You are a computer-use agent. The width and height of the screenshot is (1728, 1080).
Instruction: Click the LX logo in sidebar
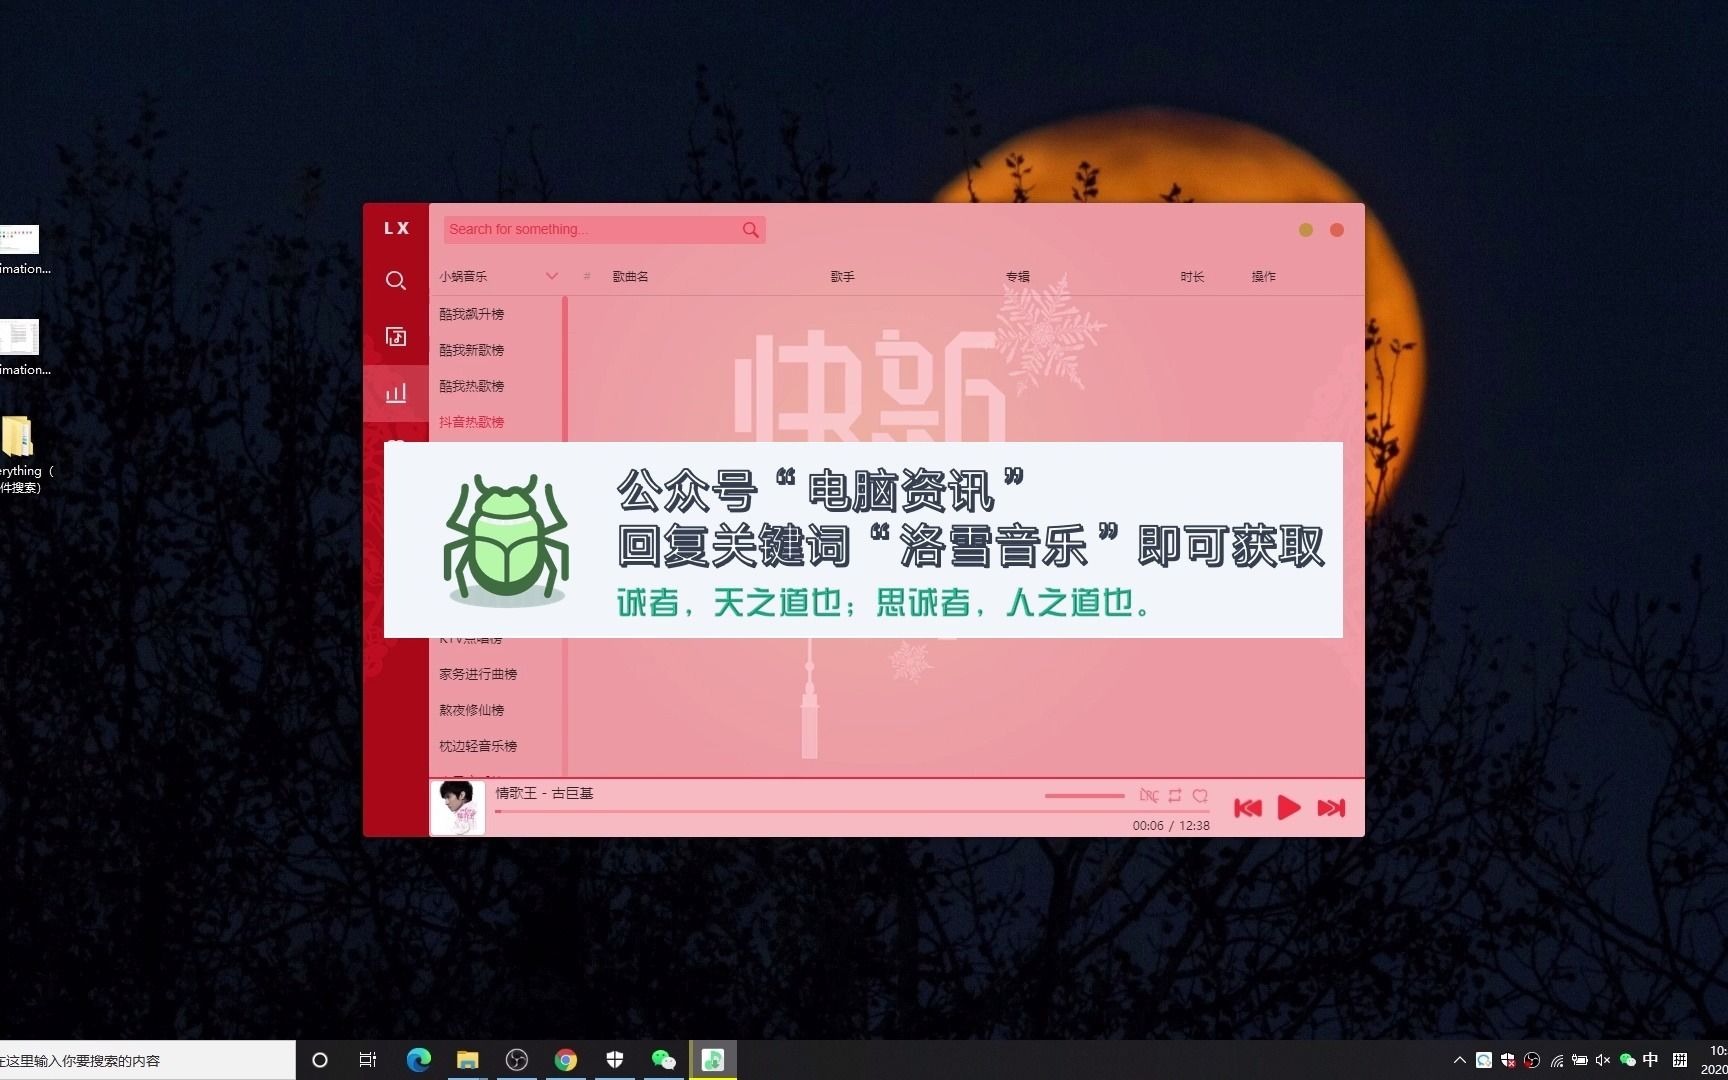396,229
